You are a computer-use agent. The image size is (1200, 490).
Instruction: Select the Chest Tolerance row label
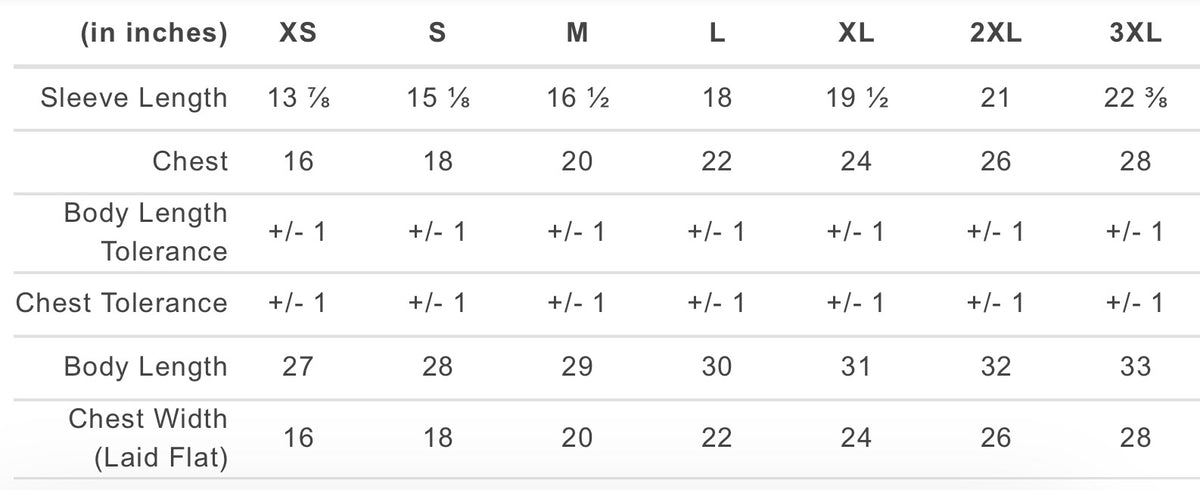click(121, 302)
